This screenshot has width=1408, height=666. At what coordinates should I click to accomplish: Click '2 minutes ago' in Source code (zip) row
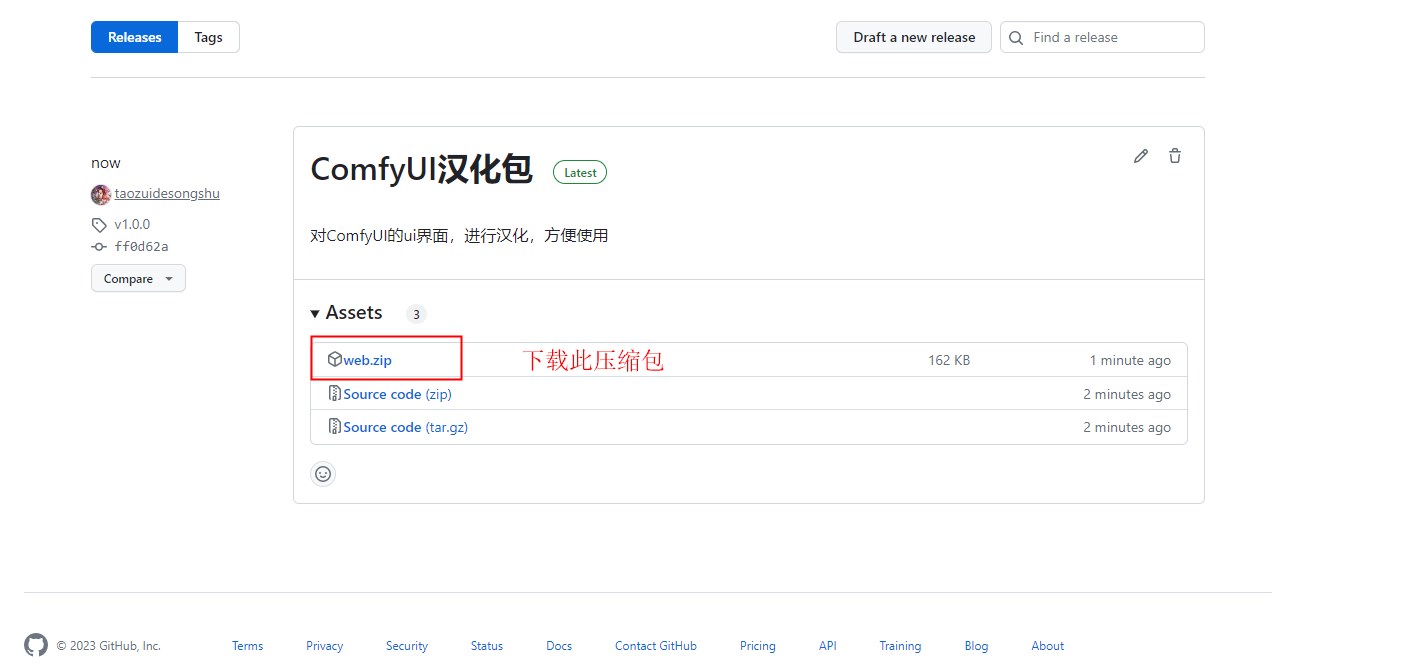(1127, 394)
